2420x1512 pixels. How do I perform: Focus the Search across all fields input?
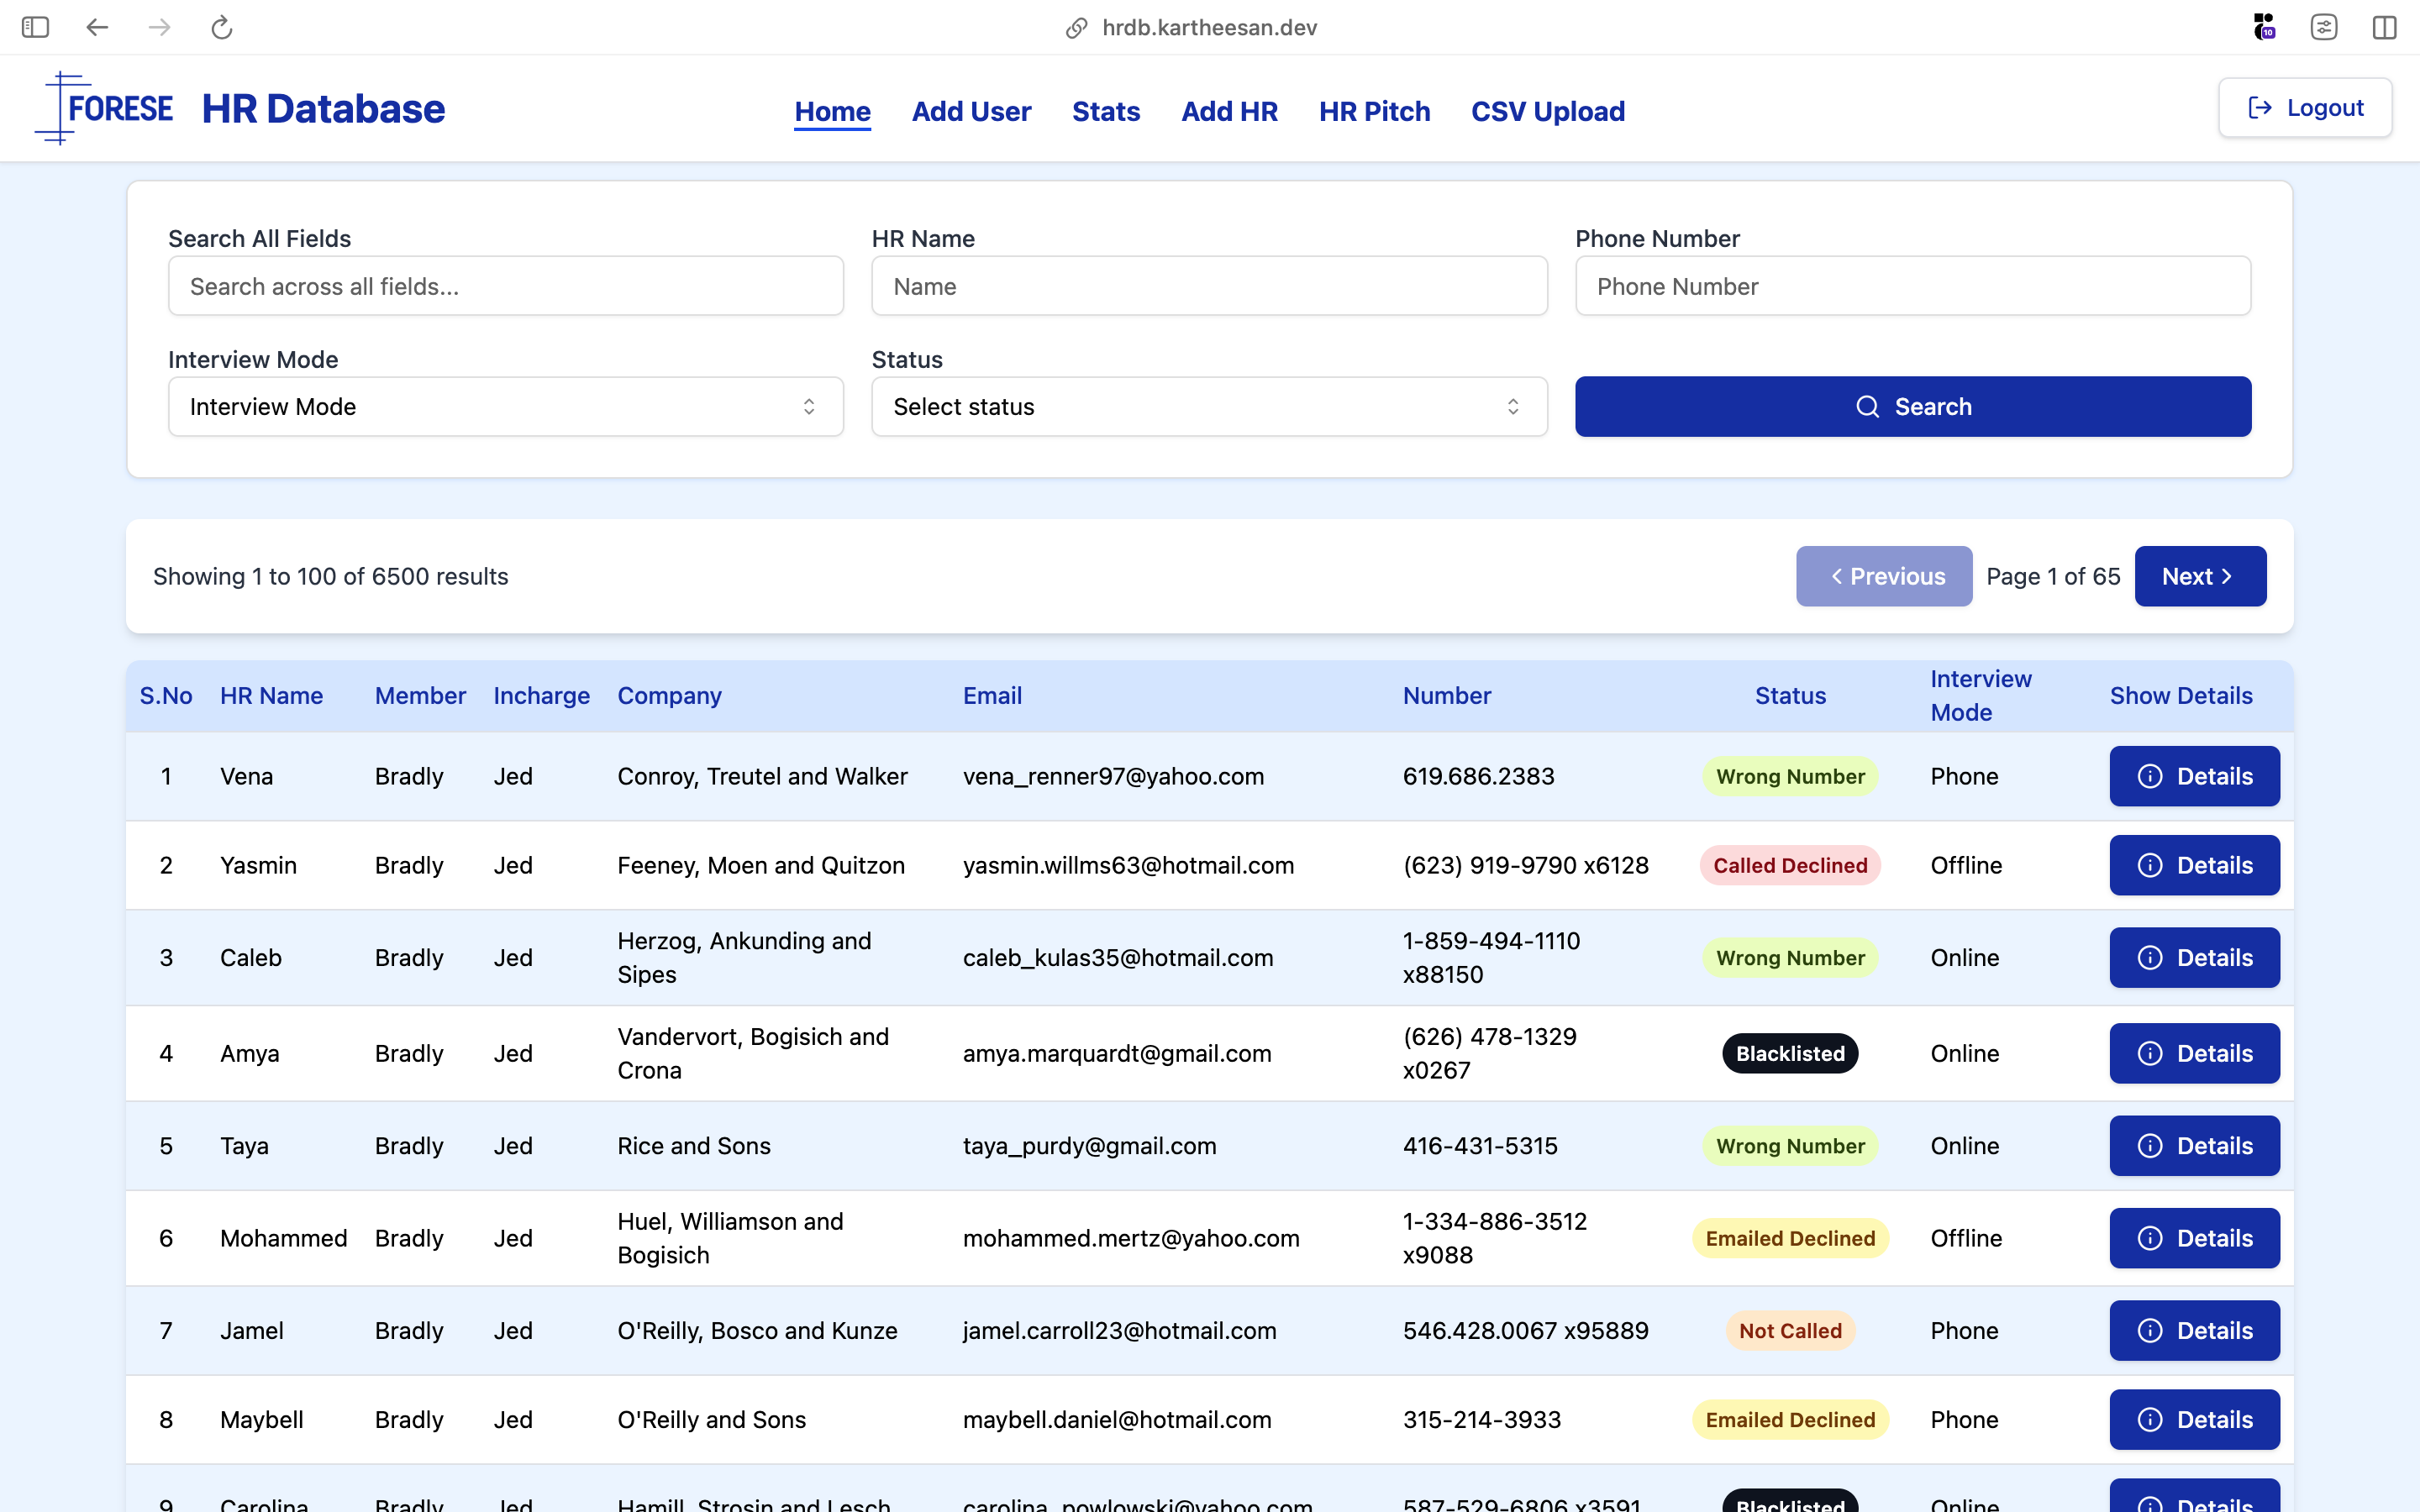505,286
